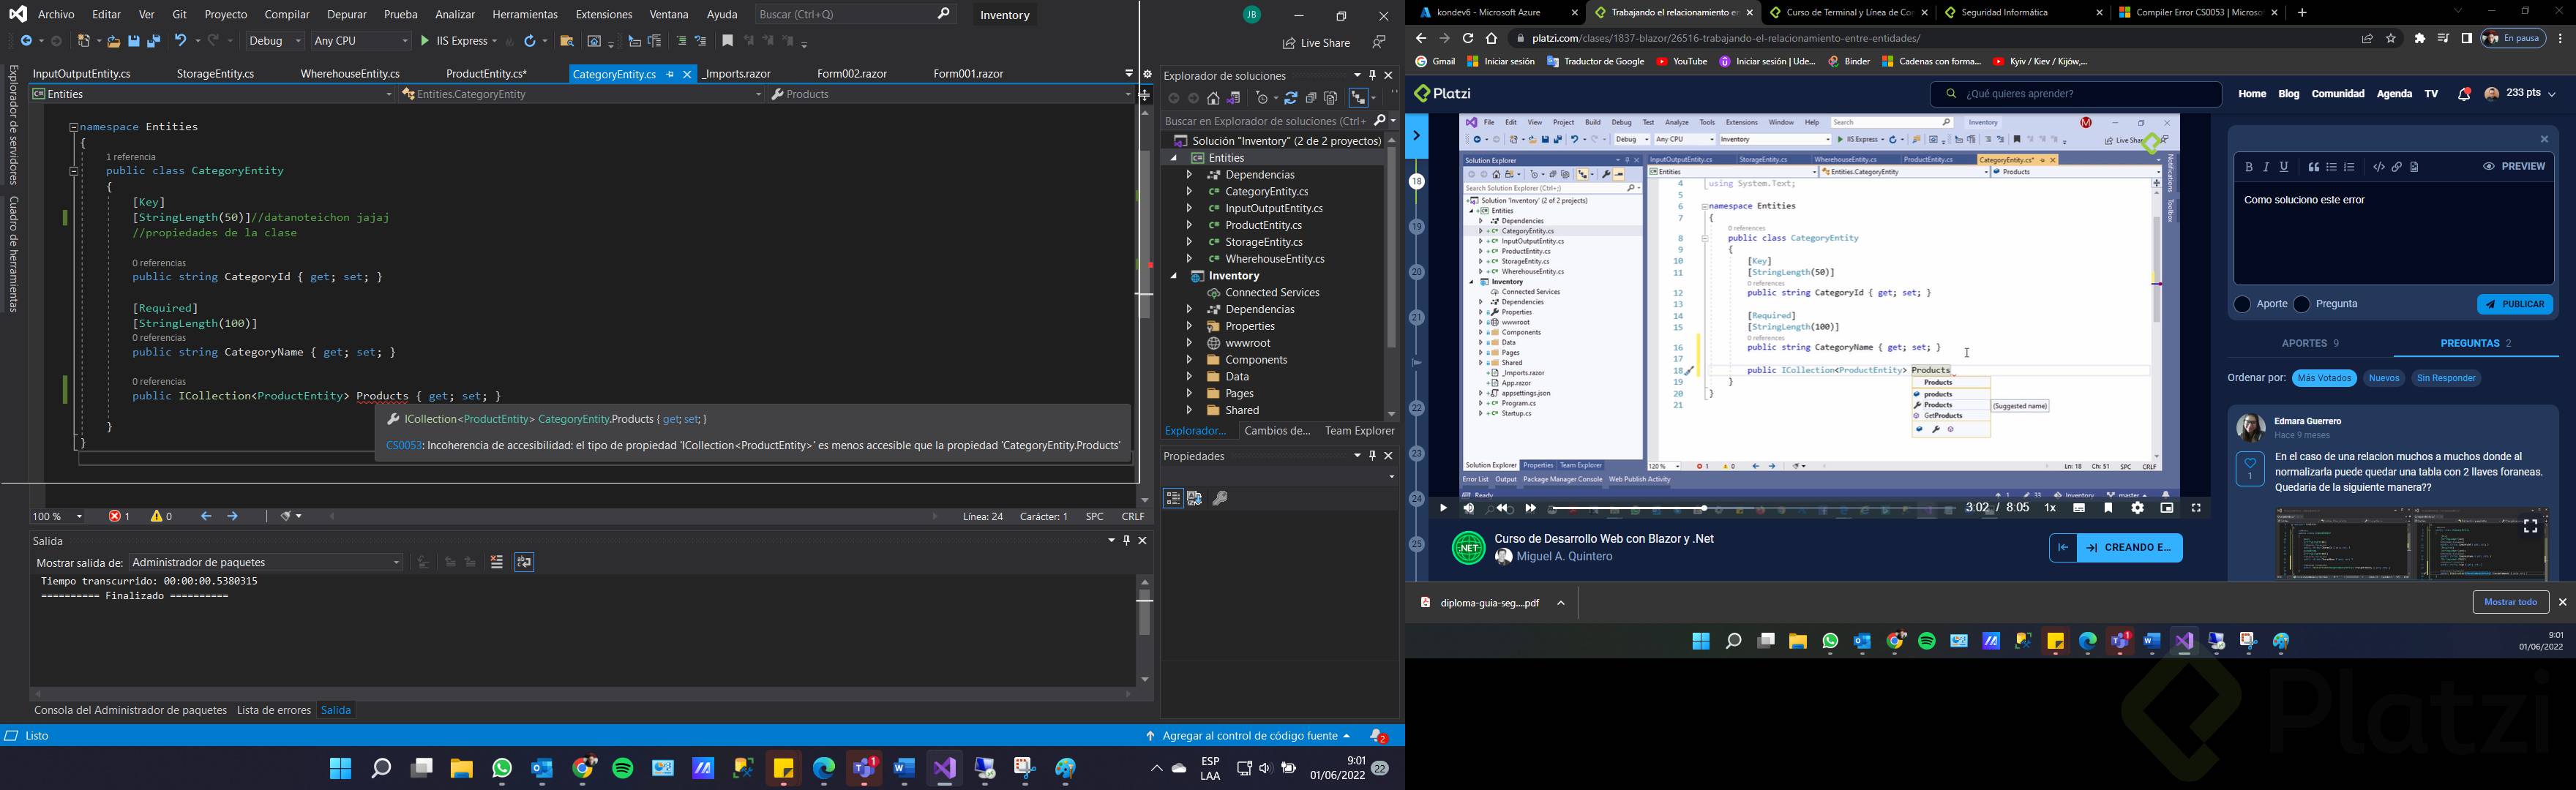
Task: Expand the Components folder in the solution tree
Action: point(1190,360)
